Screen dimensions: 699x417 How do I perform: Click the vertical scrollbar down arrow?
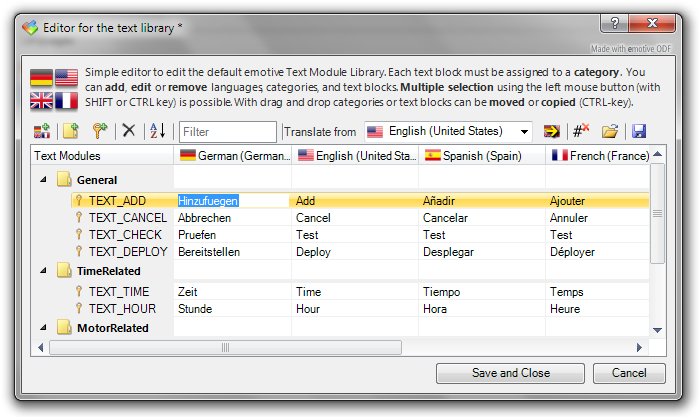pos(657,329)
